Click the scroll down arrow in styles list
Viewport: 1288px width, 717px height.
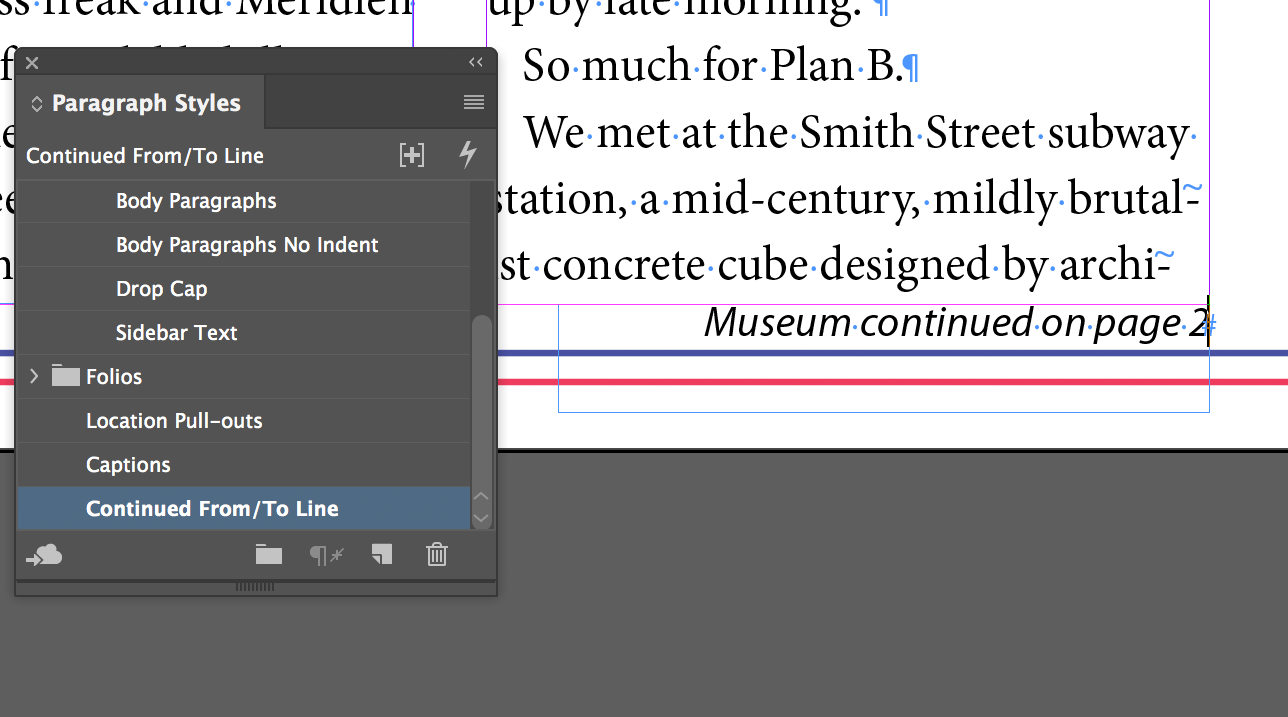[x=481, y=518]
